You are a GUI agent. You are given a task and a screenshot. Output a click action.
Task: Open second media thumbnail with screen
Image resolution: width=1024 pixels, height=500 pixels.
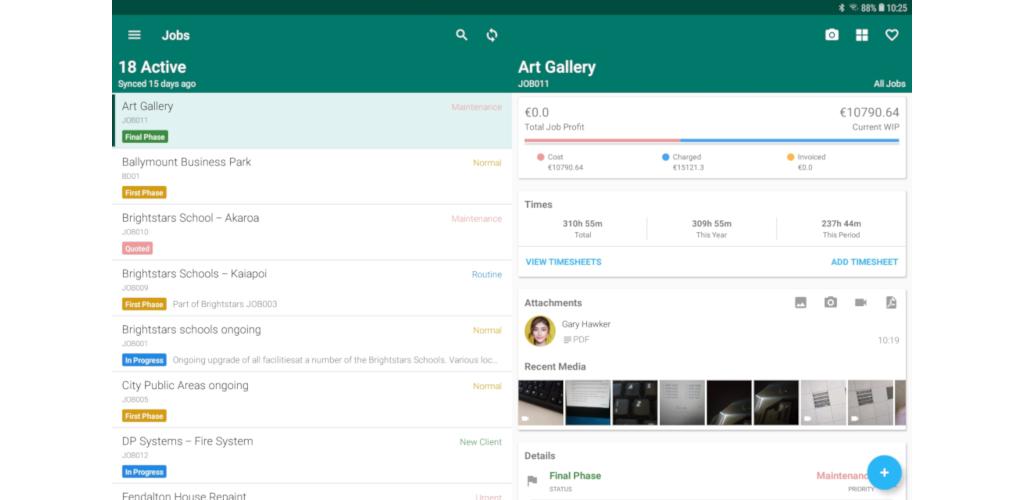coord(588,403)
